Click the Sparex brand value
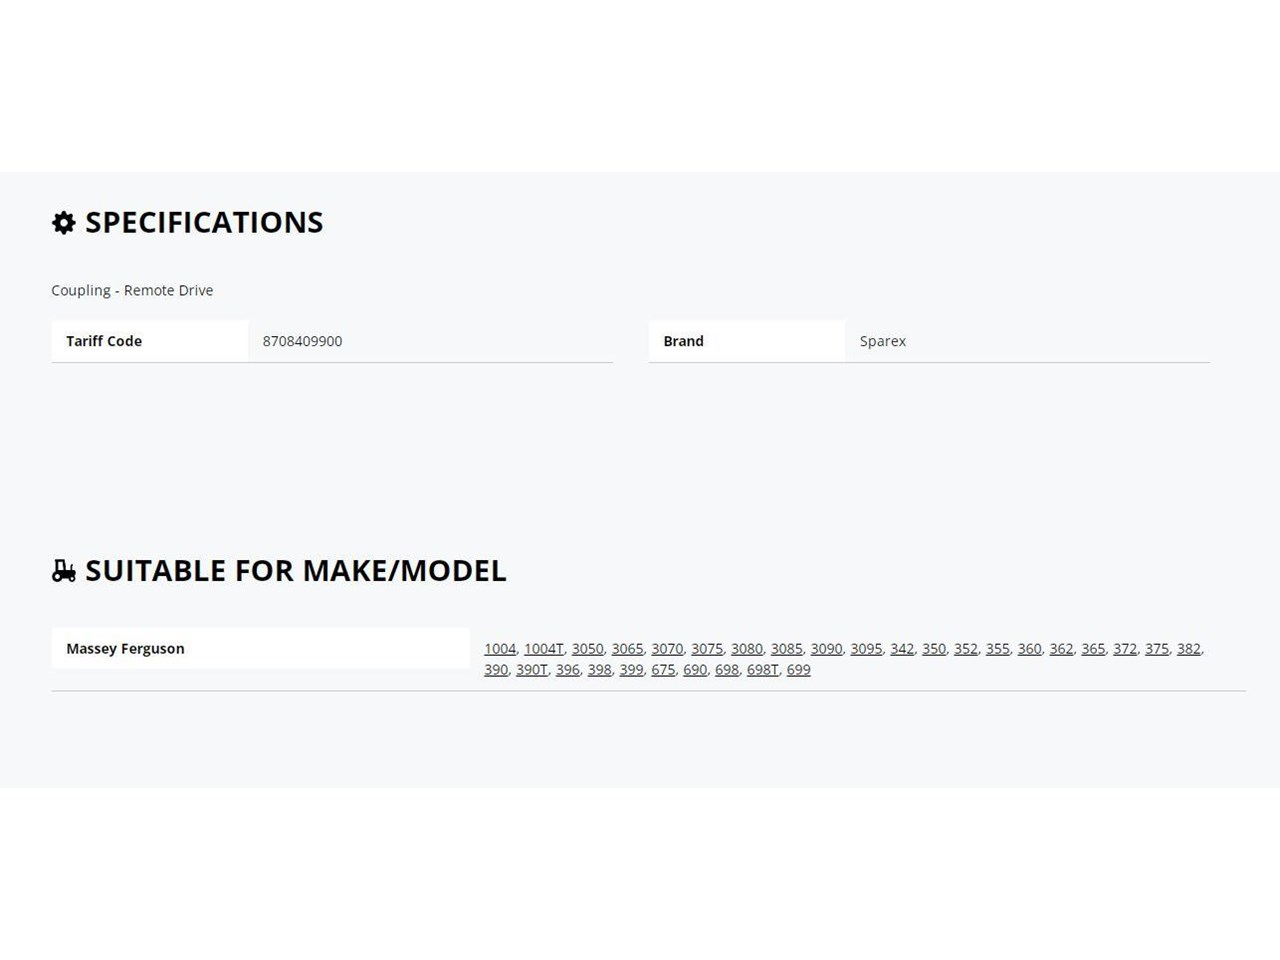The height and width of the screenshot is (960, 1280). [x=883, y=341]
